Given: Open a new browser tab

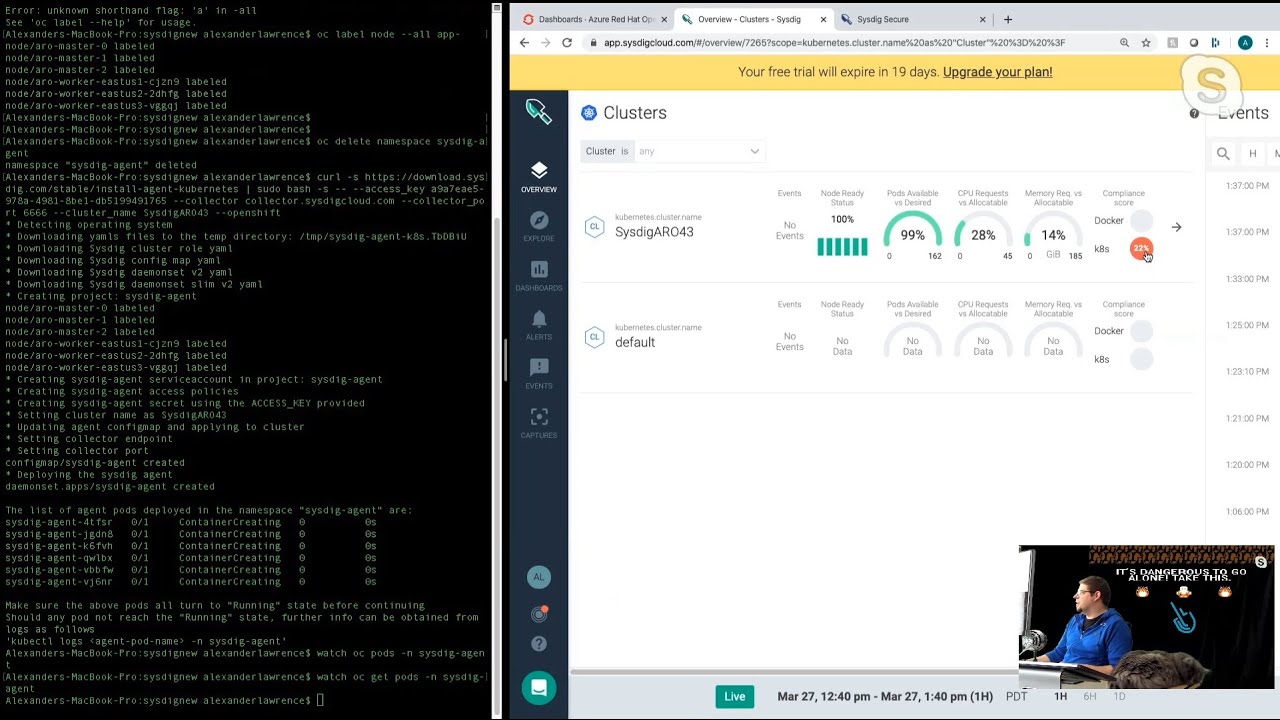Looking at the screenshot, I should (x=1008, y=19).
